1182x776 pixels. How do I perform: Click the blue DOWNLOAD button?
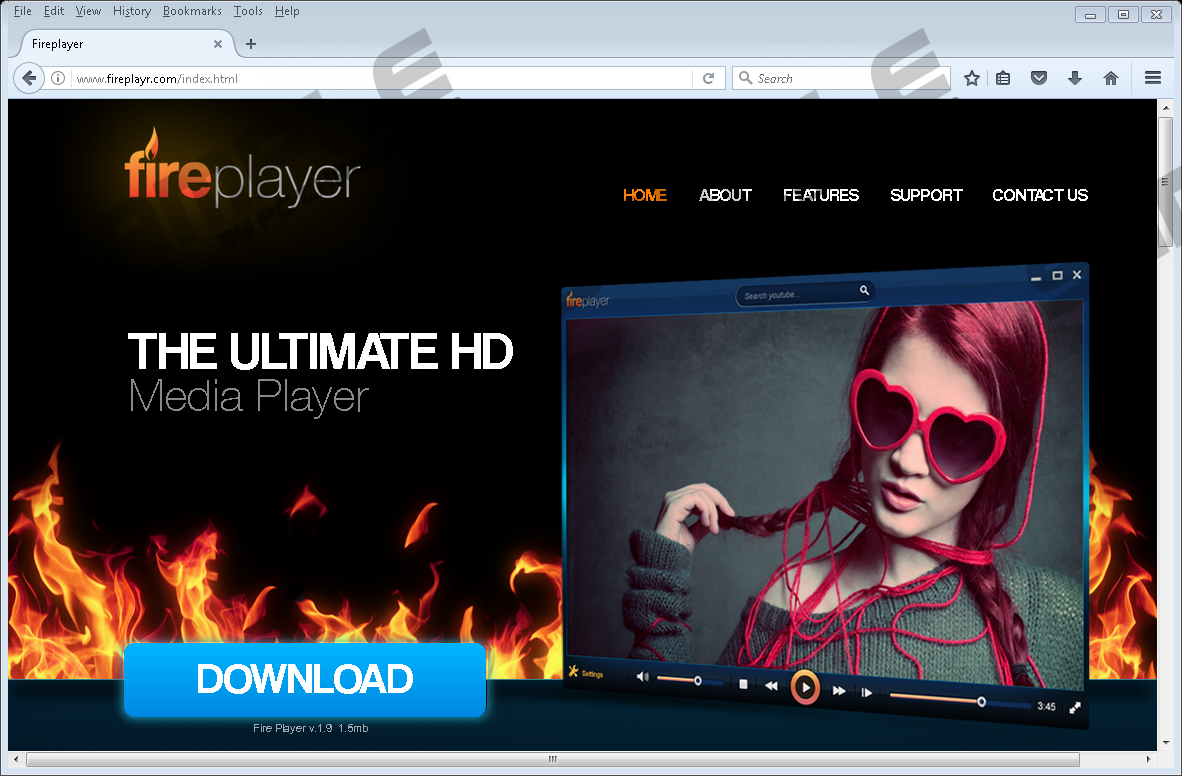(x=305, y=679)
